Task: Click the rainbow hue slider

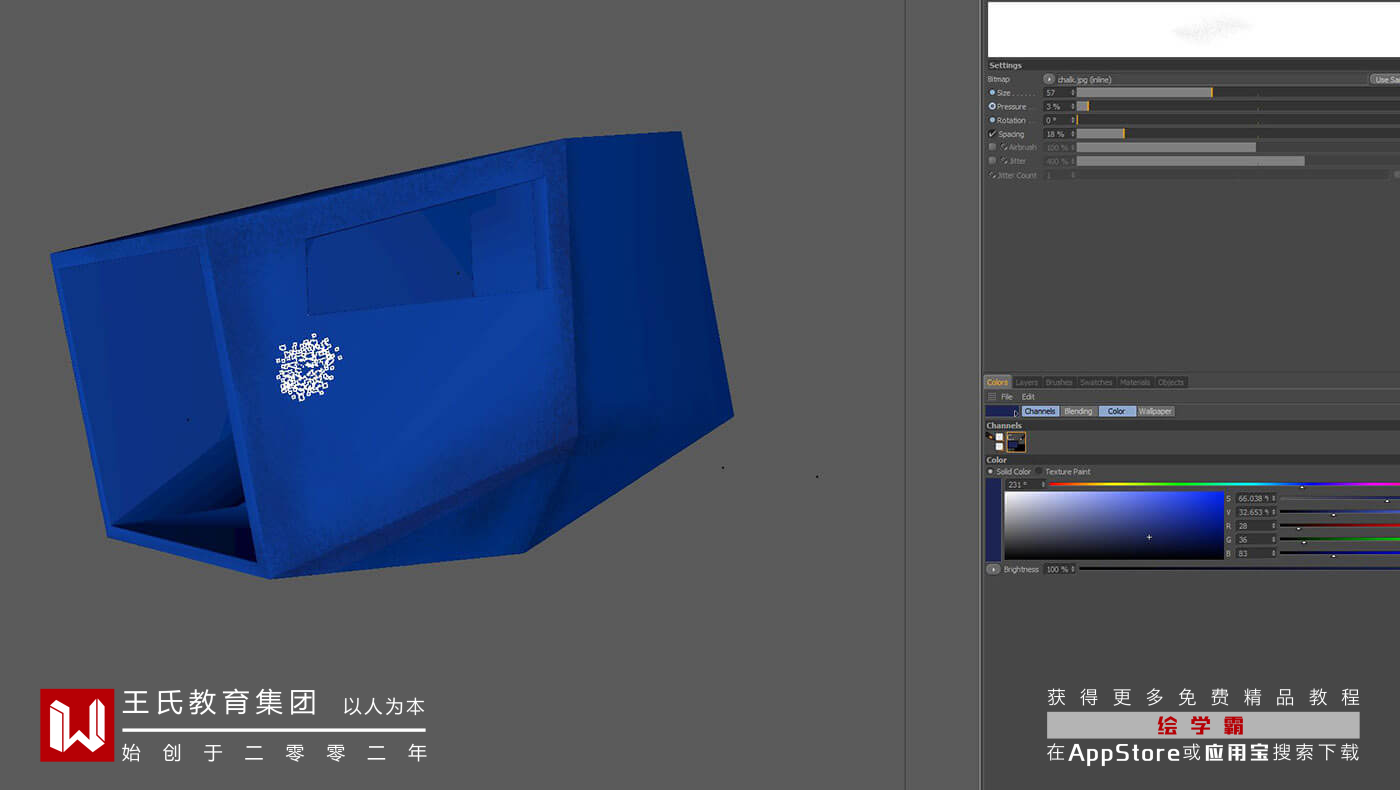Action: coord(1224,484)
